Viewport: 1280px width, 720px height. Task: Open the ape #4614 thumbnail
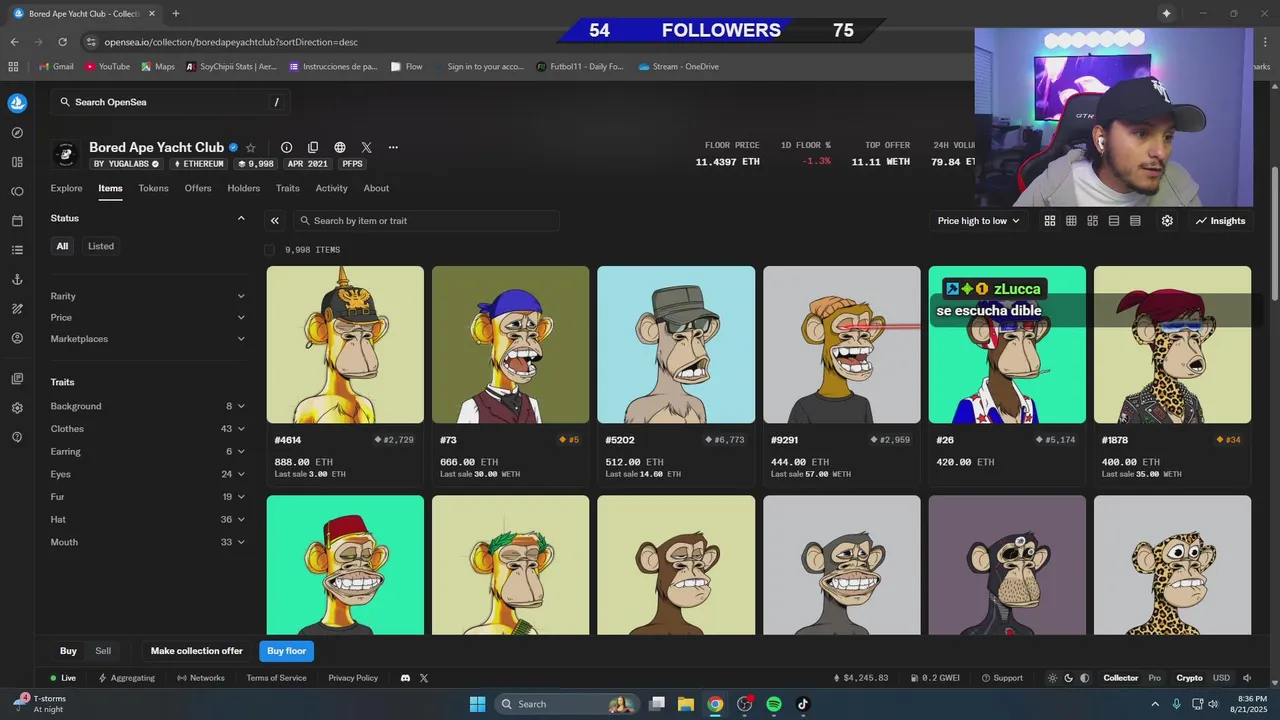tap(345, 345)
